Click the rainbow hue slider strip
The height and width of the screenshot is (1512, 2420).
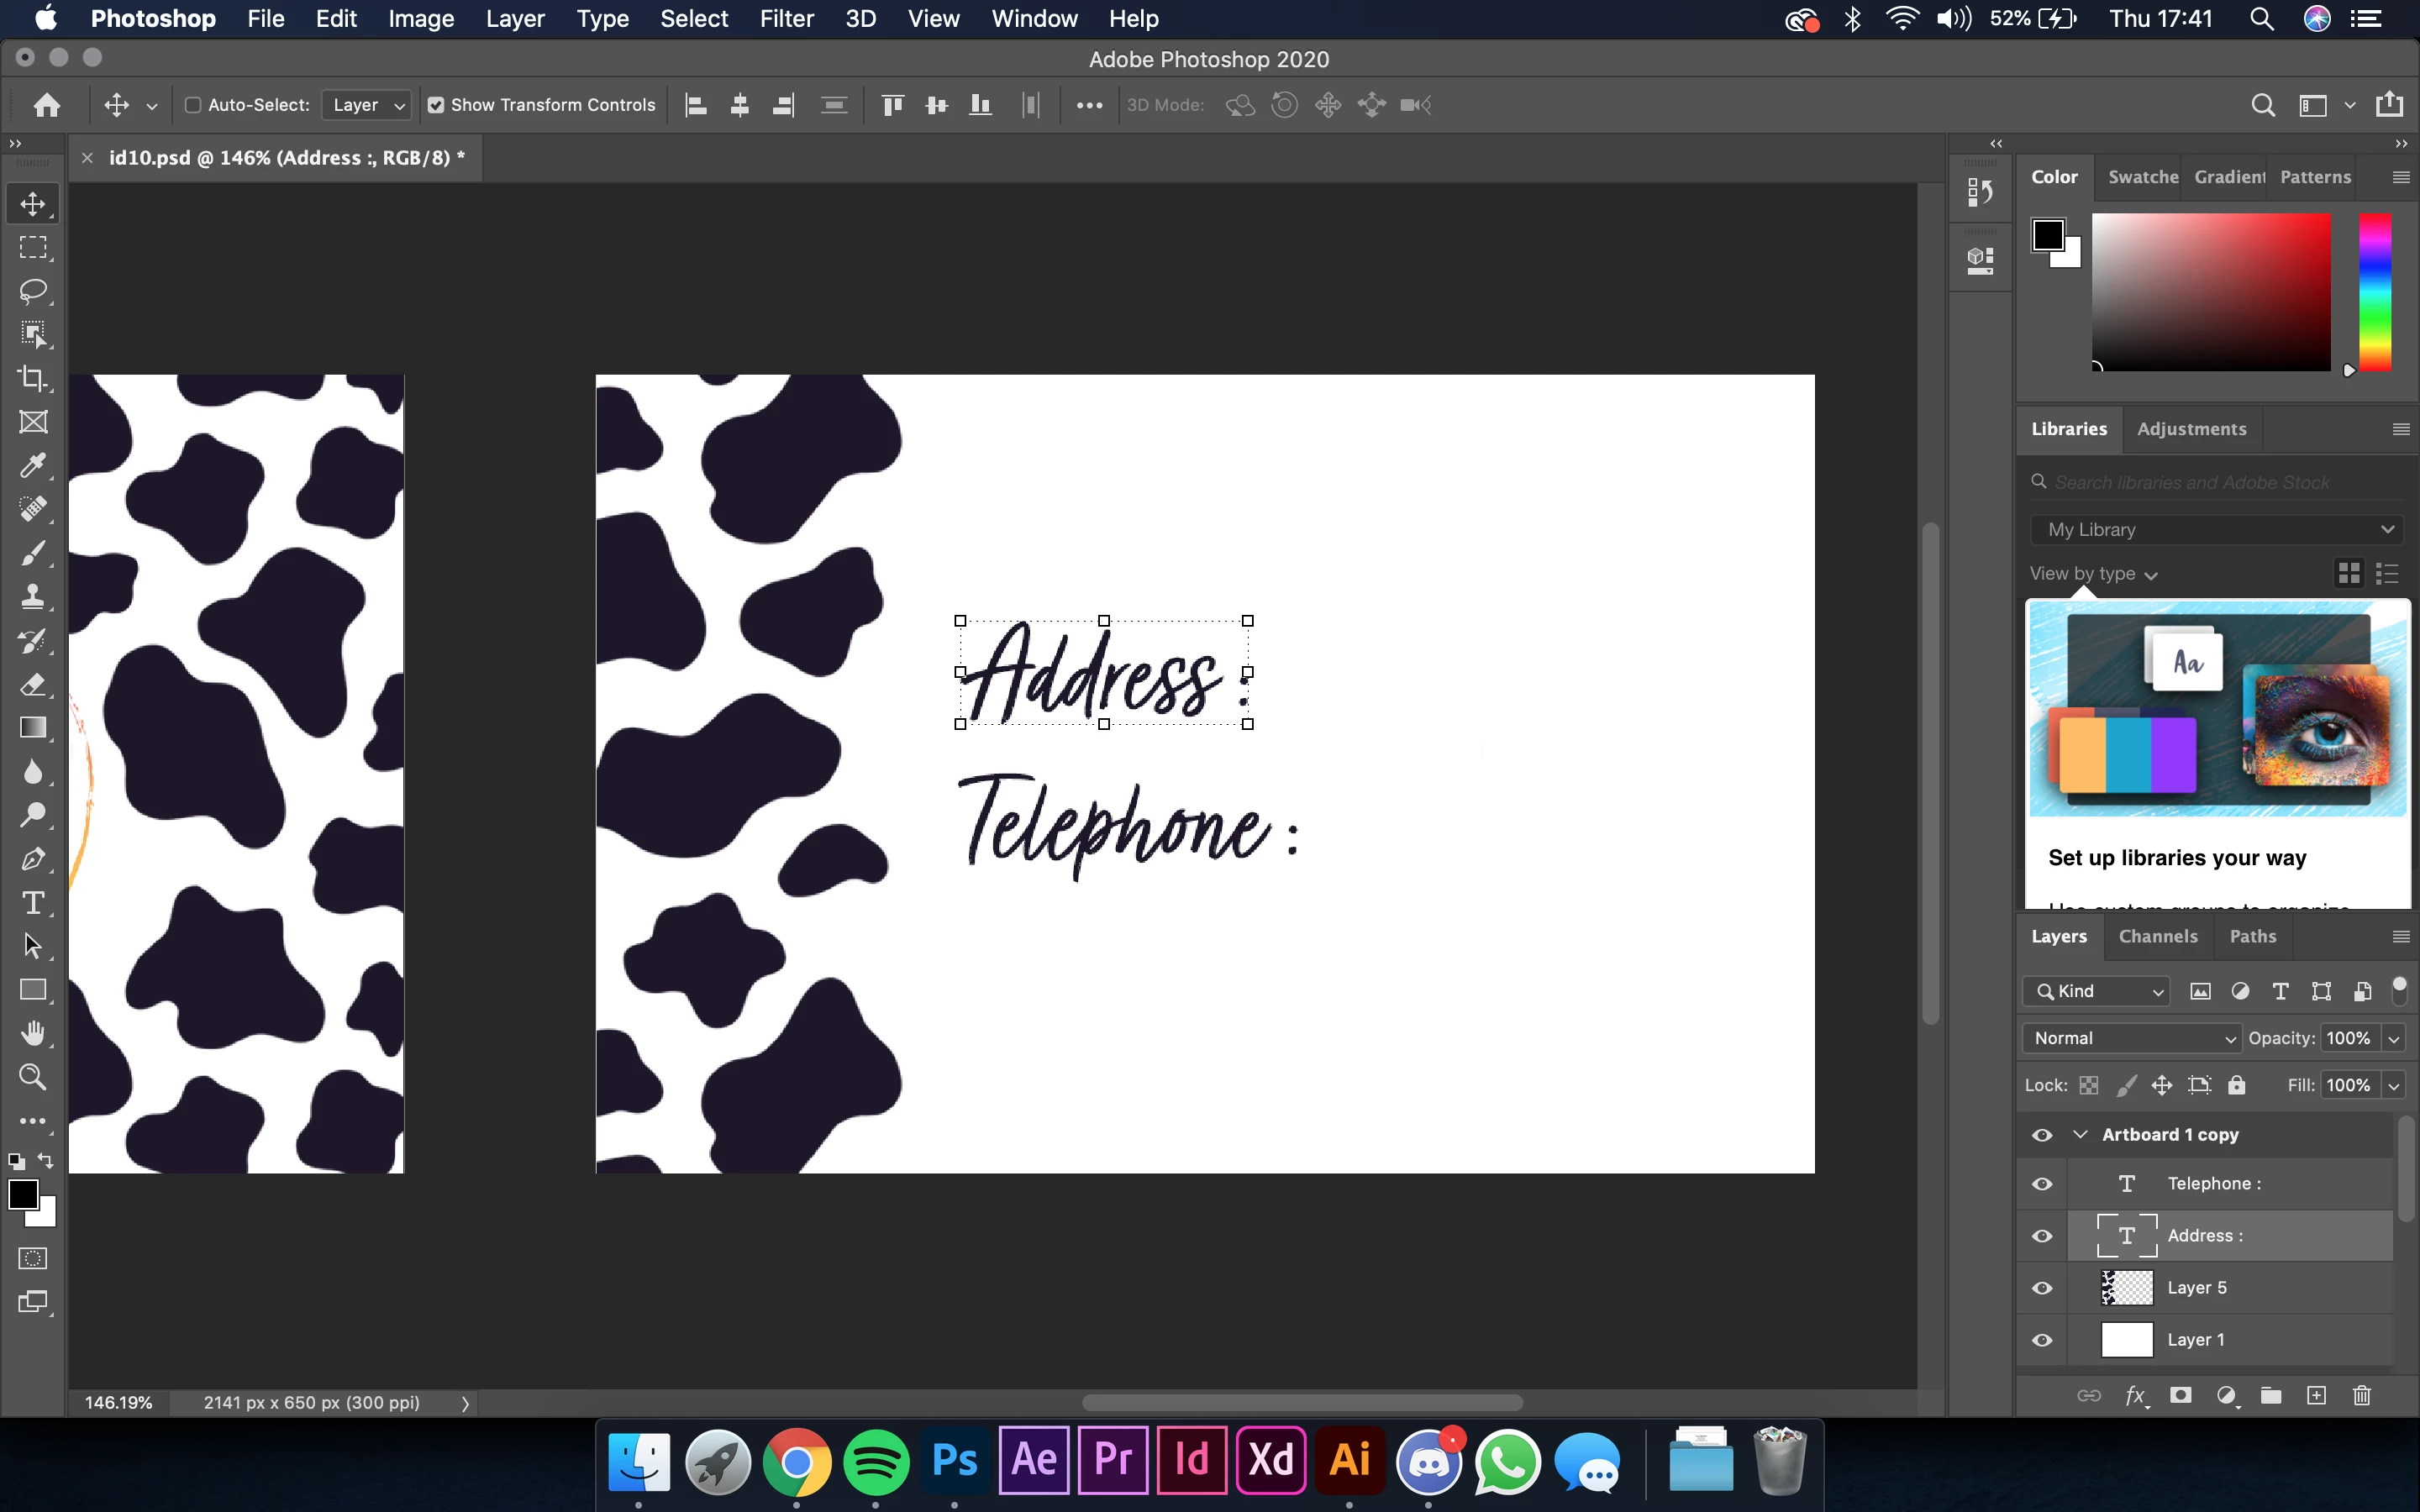pyautogui.click(x=2375, y=291)
